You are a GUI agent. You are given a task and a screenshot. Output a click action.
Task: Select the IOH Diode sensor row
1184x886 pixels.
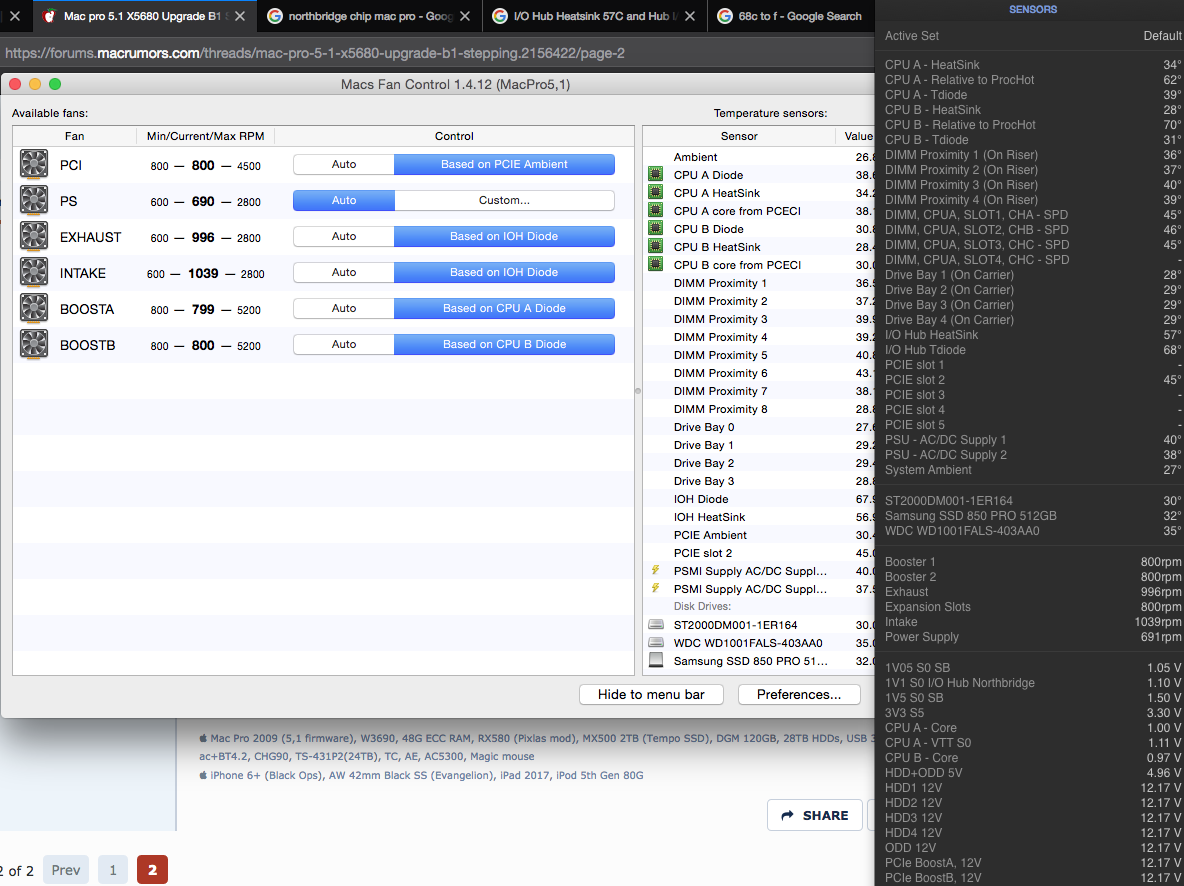pyautogui.click(x=758, y=499)
